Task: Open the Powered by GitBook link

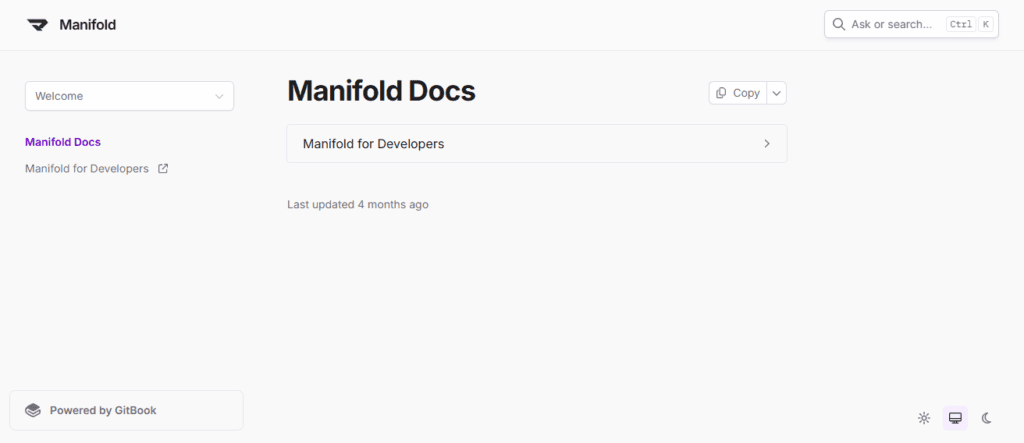Action: 103,410
